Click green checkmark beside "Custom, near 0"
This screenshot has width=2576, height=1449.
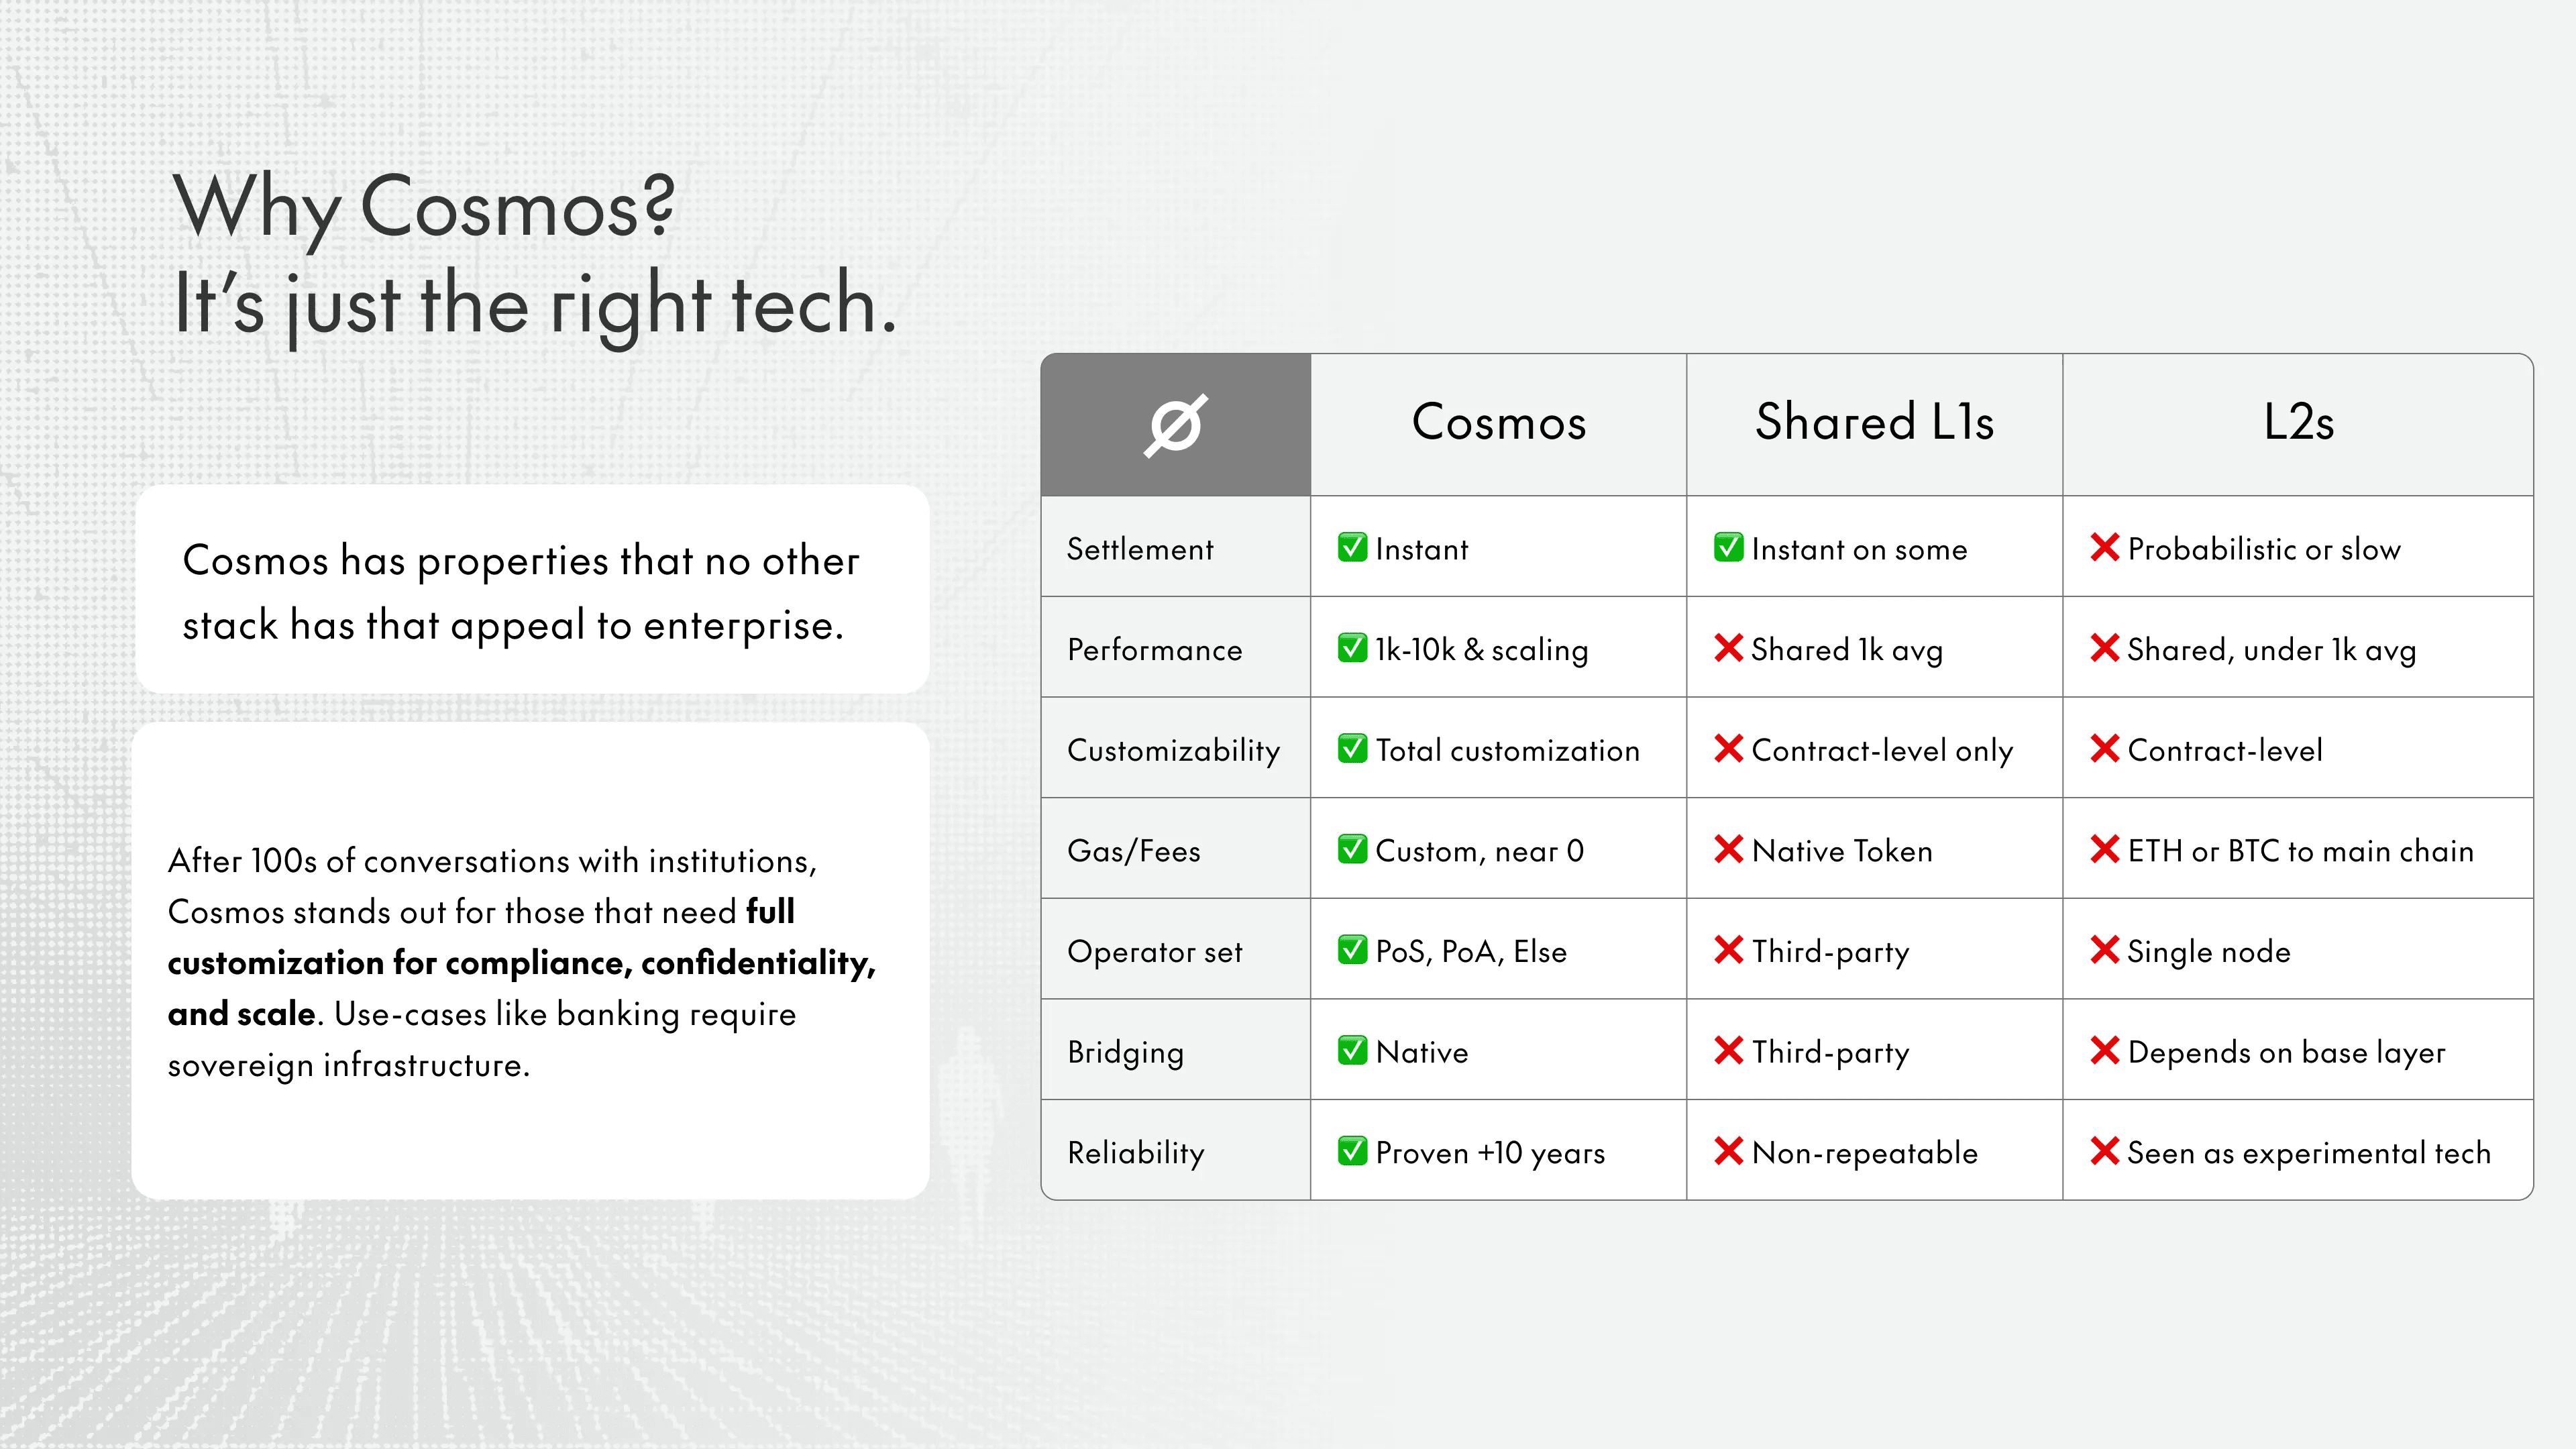coord(1352,849)
